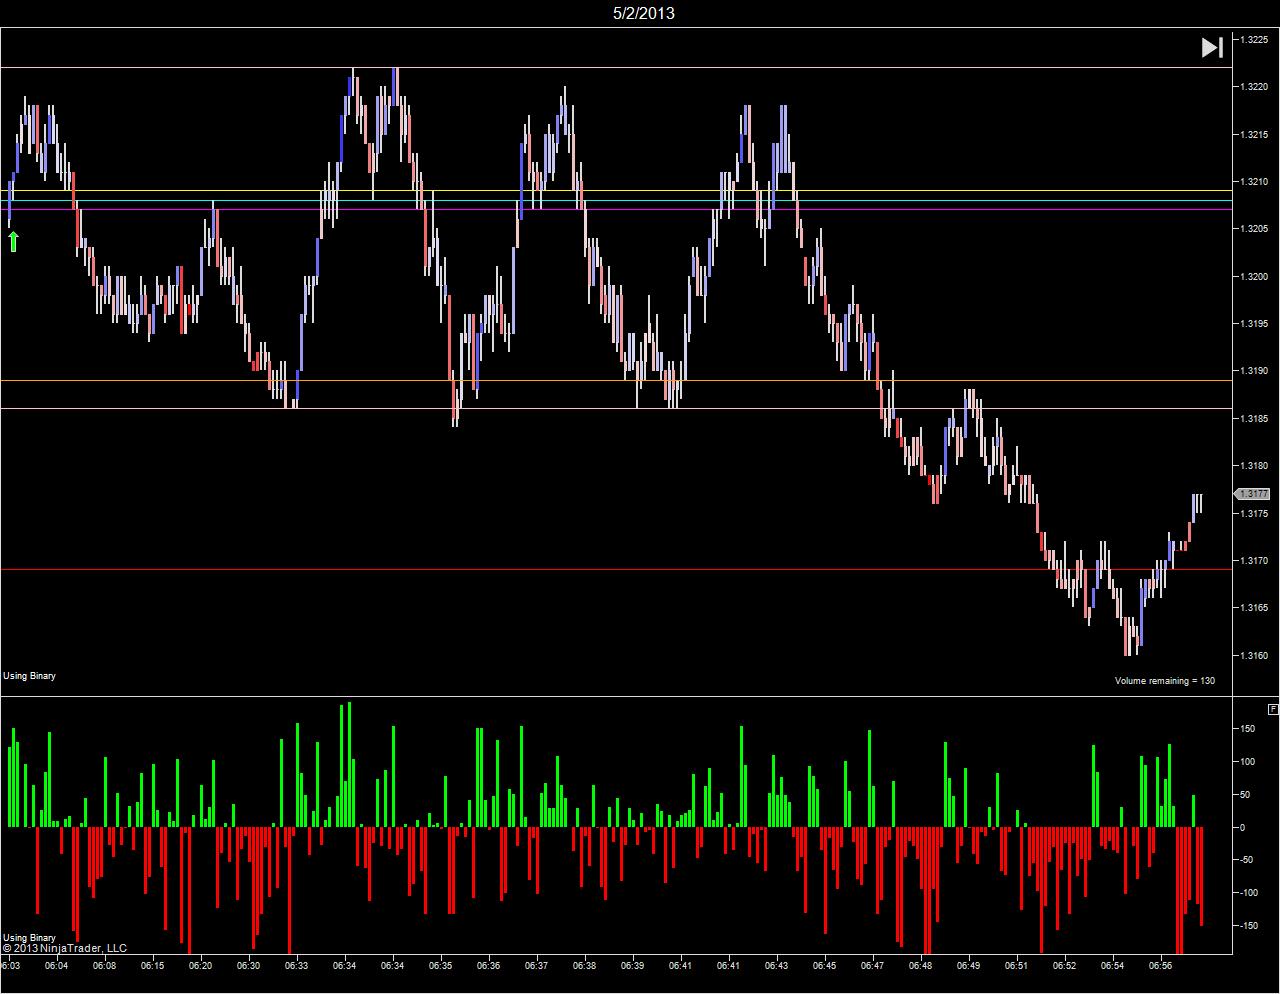The height and width of the screenshot is (994, 1280).
Task: Click the 06:20 time axis label
Action: 200,966
